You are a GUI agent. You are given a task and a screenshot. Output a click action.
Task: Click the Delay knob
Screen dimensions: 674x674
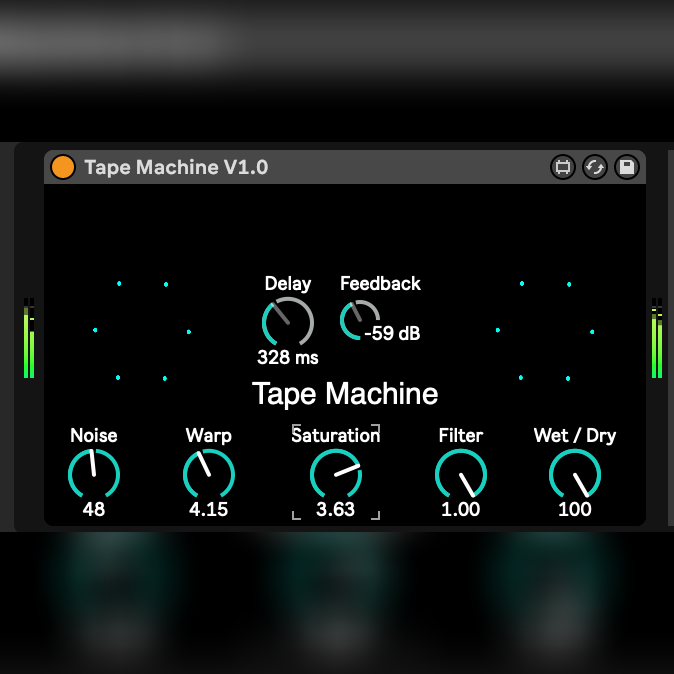(287, 322)
